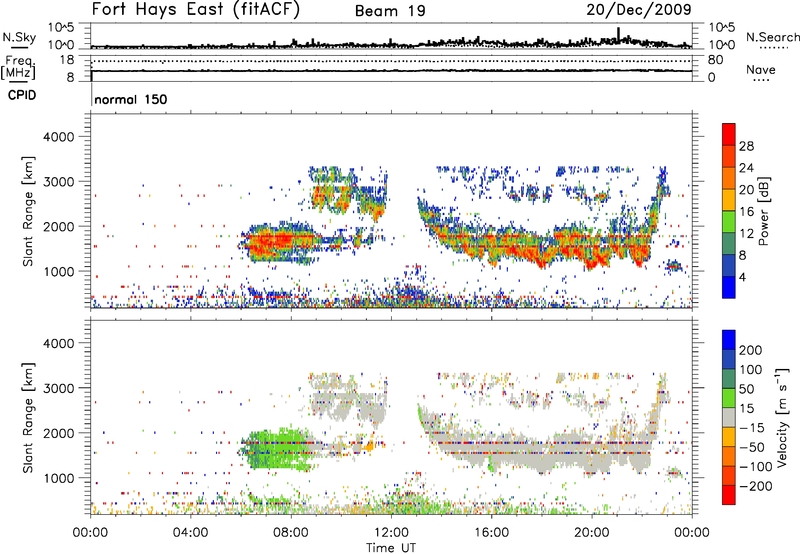Click the 'Freq. [MHz]' axis label

tap(20, 67)
